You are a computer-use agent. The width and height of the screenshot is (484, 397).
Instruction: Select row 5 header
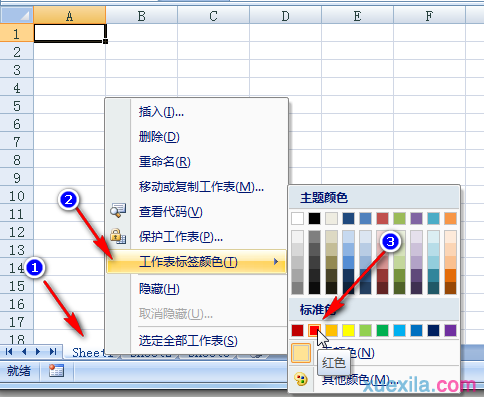click(x=17, y=106)
